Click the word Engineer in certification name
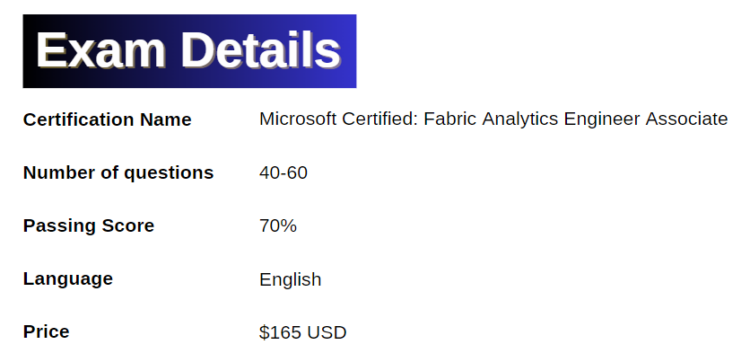This screenshot has width=750, height=362. pos(602,120)
